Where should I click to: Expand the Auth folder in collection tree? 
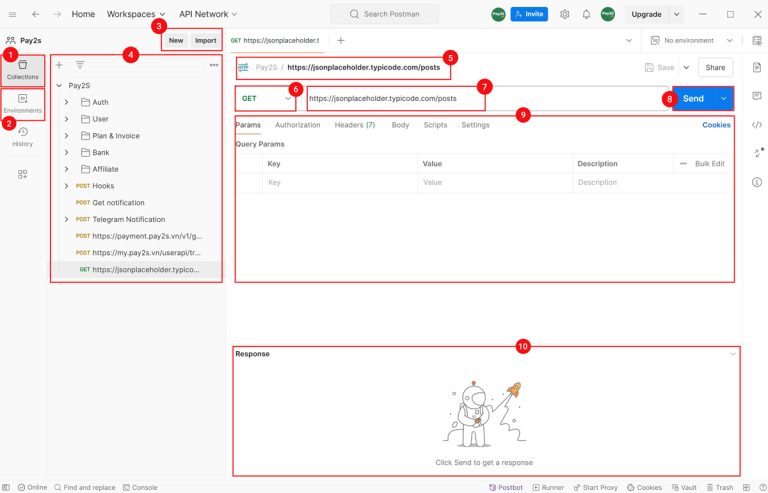click(x=66, y=102)
